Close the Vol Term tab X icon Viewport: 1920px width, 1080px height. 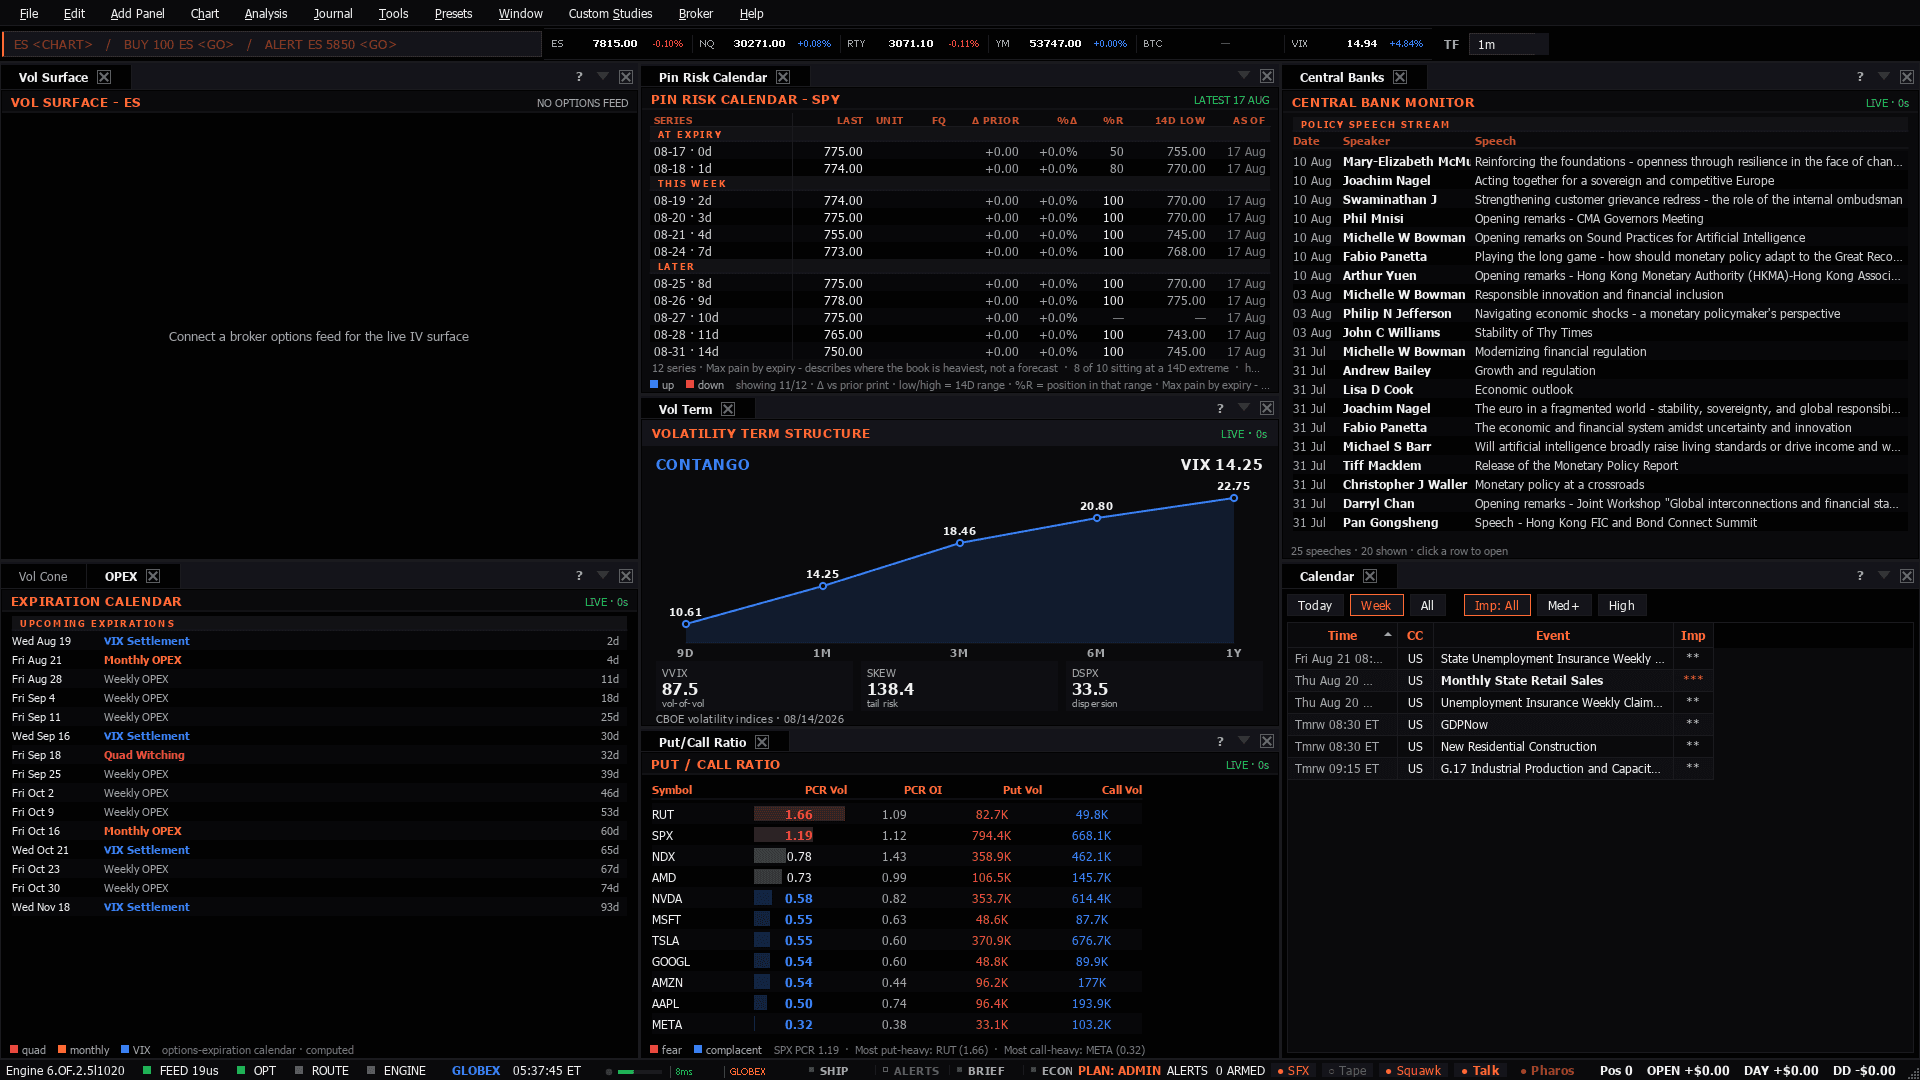(728, 409)
